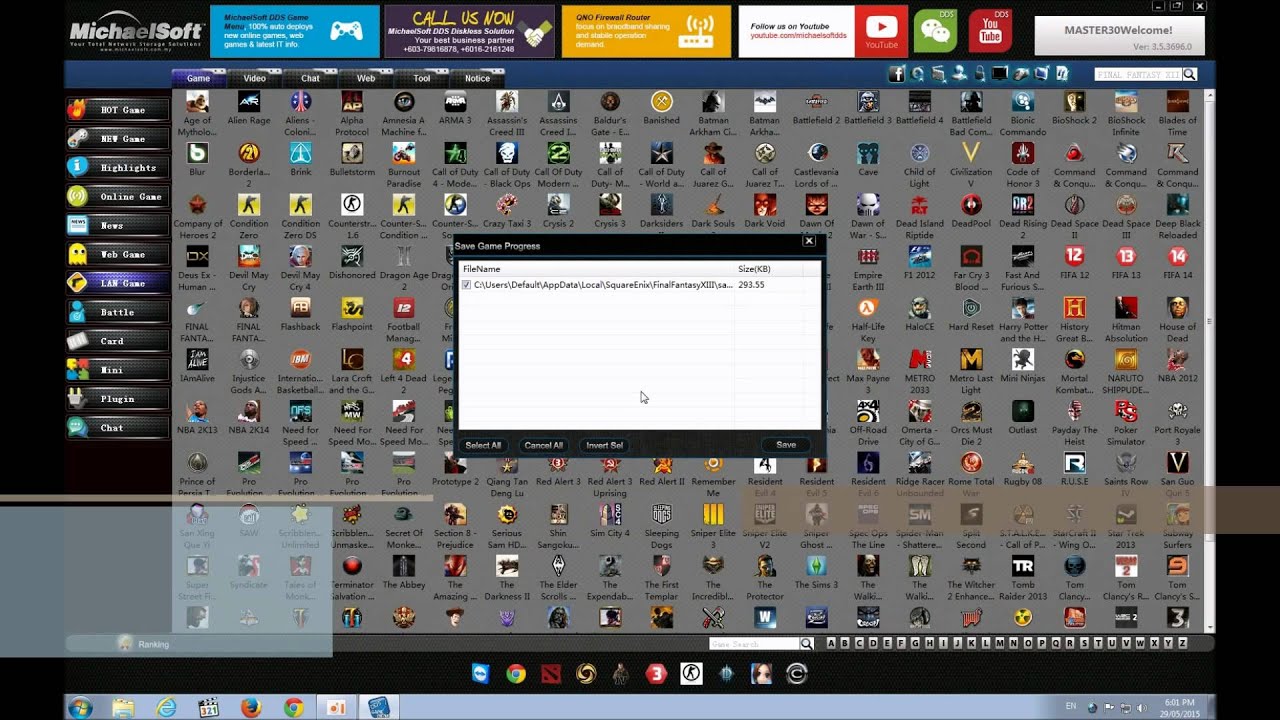Click the 293.55 size value
The height and width of the screenshot is (720, 1280).
(x=751, y=285)
